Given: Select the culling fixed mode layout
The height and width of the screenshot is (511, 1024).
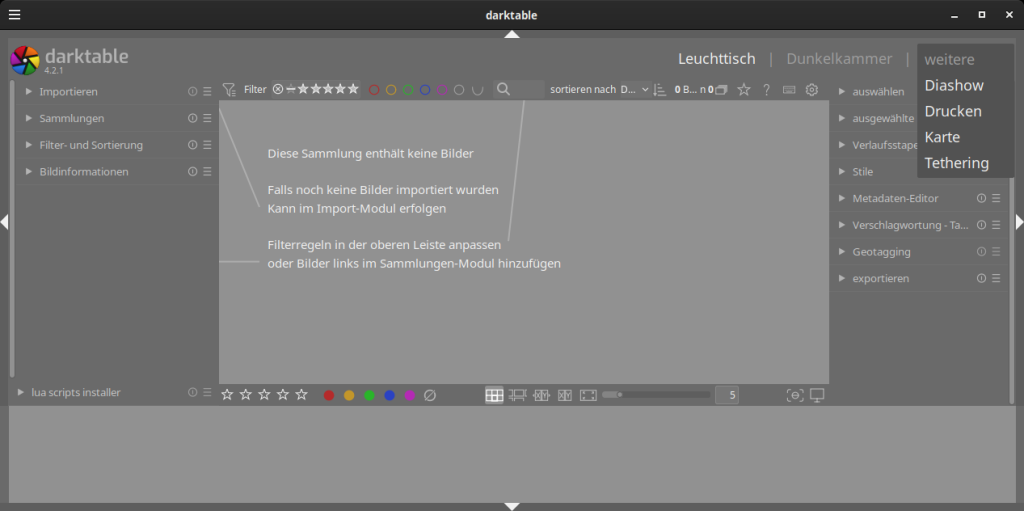Looking at the screenshot, I should coord(541,395).
